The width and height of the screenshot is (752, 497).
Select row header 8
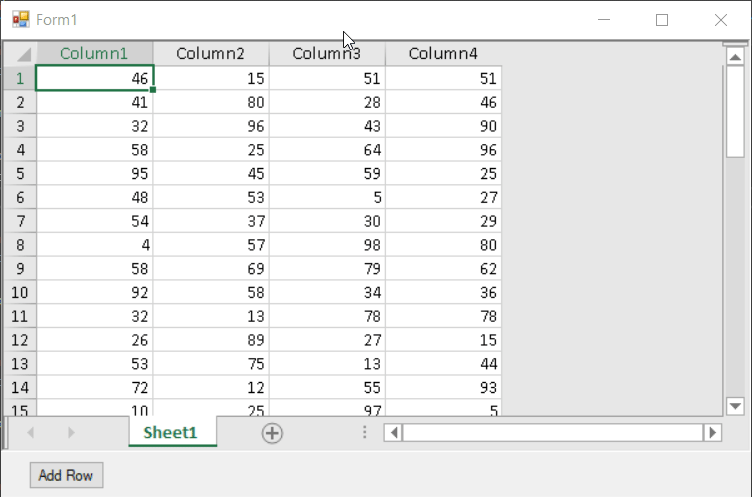click(20, 245)
